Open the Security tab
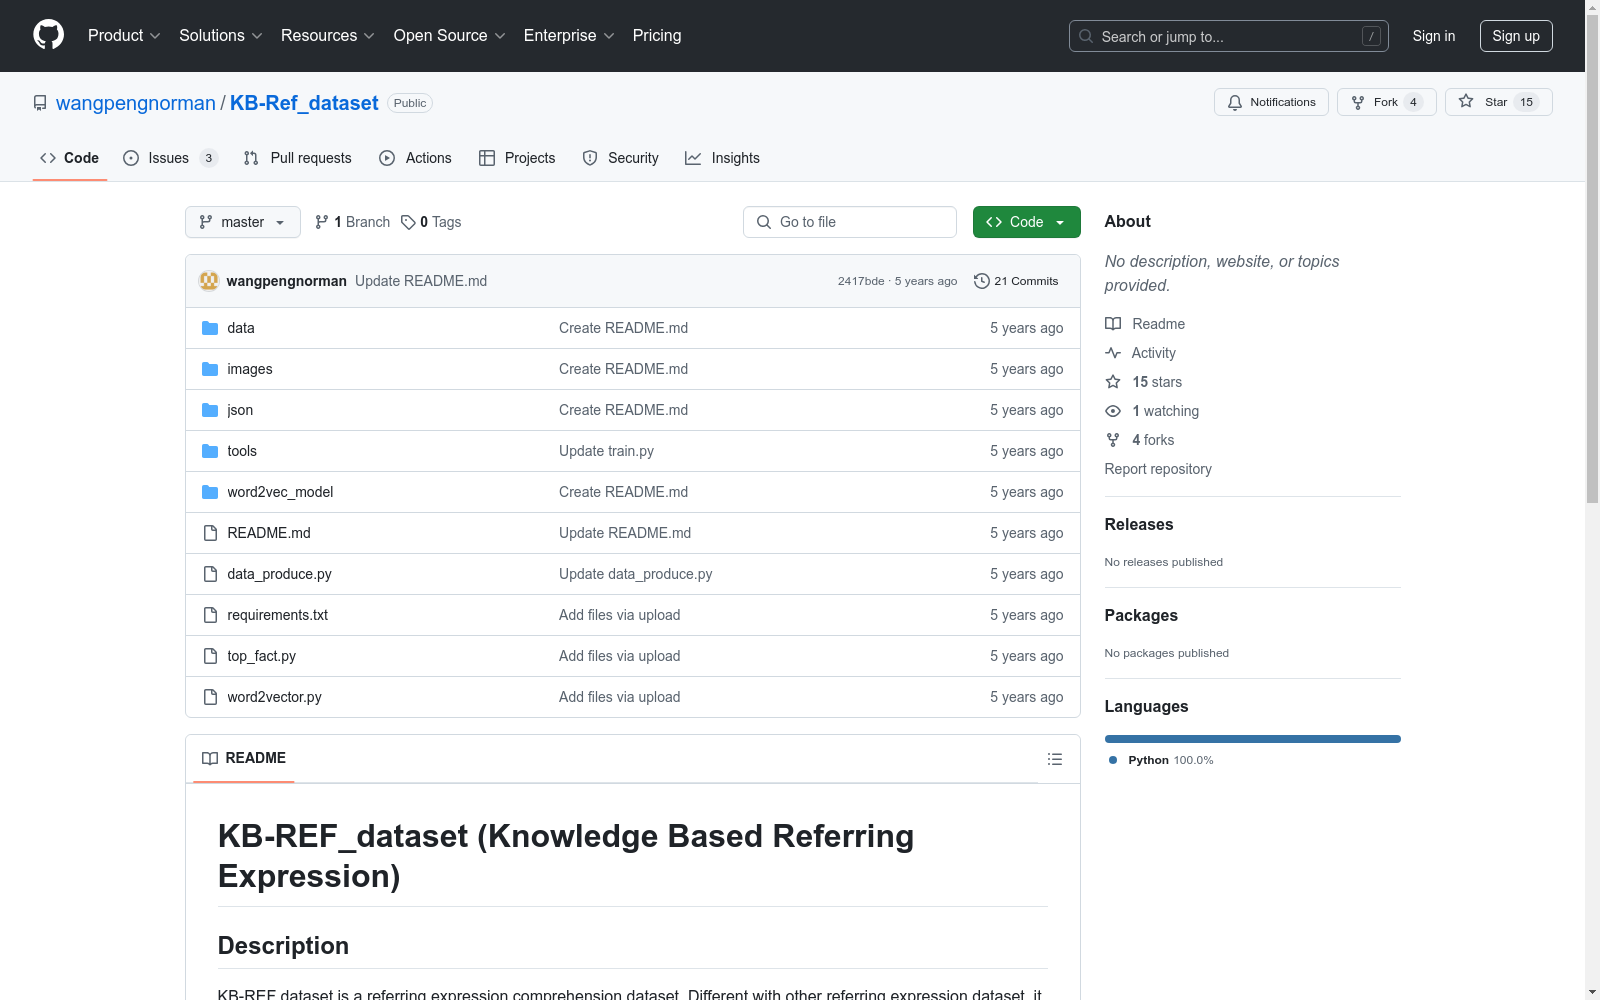Screen dimensions: 1600x1000 pyautogui.click(x=621, y=158)
